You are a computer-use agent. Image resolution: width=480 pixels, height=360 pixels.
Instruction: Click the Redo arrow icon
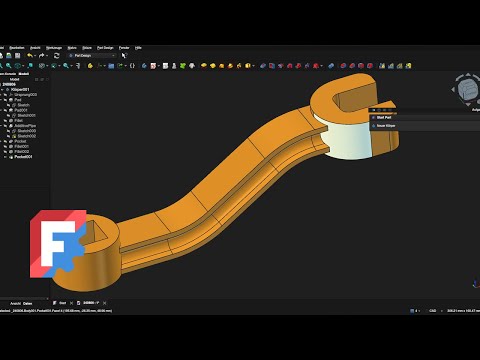click(x=42, y=55)
